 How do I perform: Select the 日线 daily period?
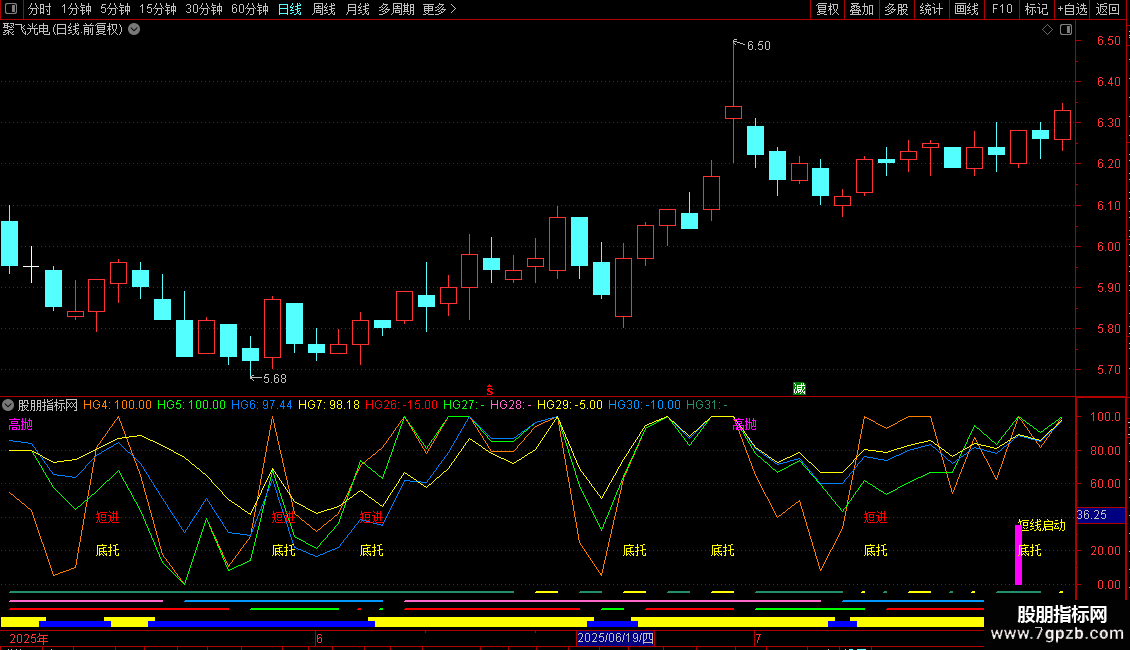290,9
